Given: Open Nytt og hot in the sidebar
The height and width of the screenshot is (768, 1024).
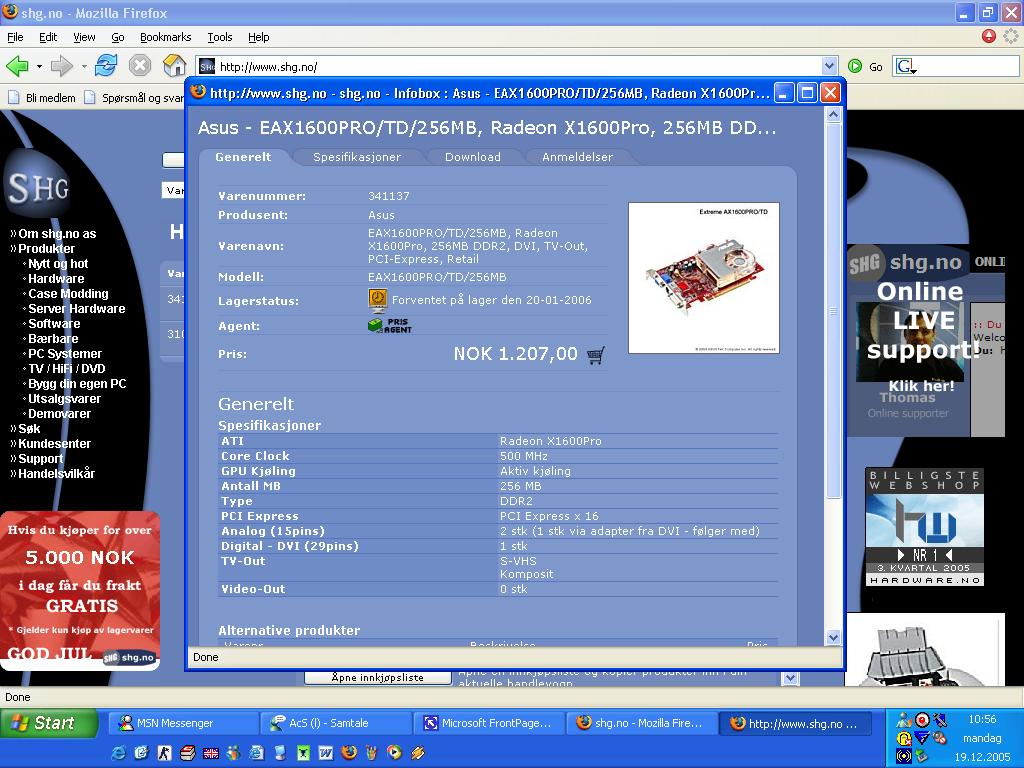Looking at the screenshot, I should coord(58,264).
